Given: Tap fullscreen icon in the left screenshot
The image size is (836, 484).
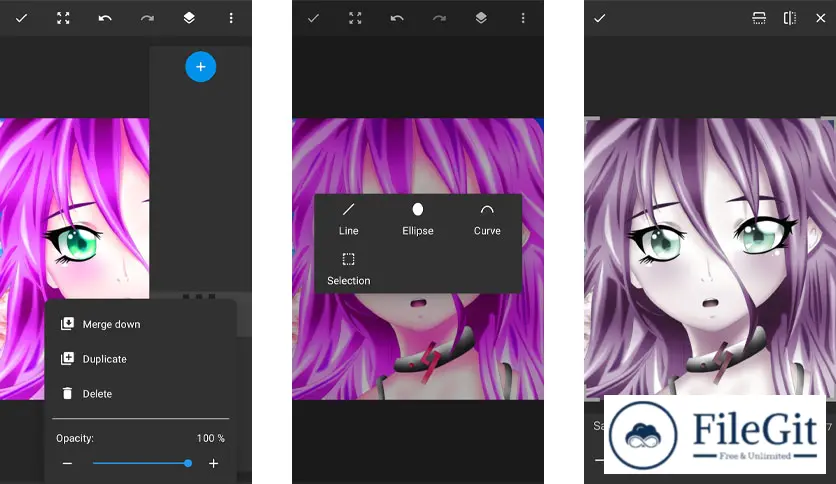Looking at the screenshot, I should [63, 18].
